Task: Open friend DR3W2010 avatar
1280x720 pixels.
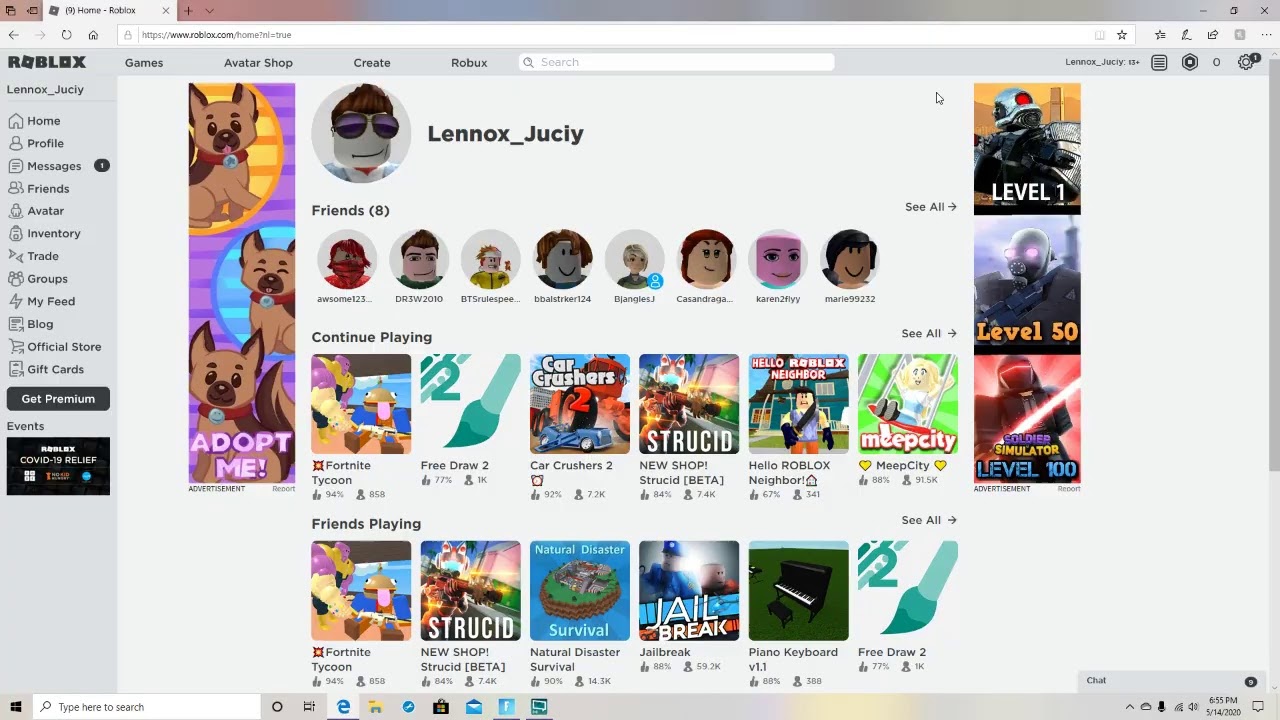Action: pyautogui.click(x=419, y=259)
